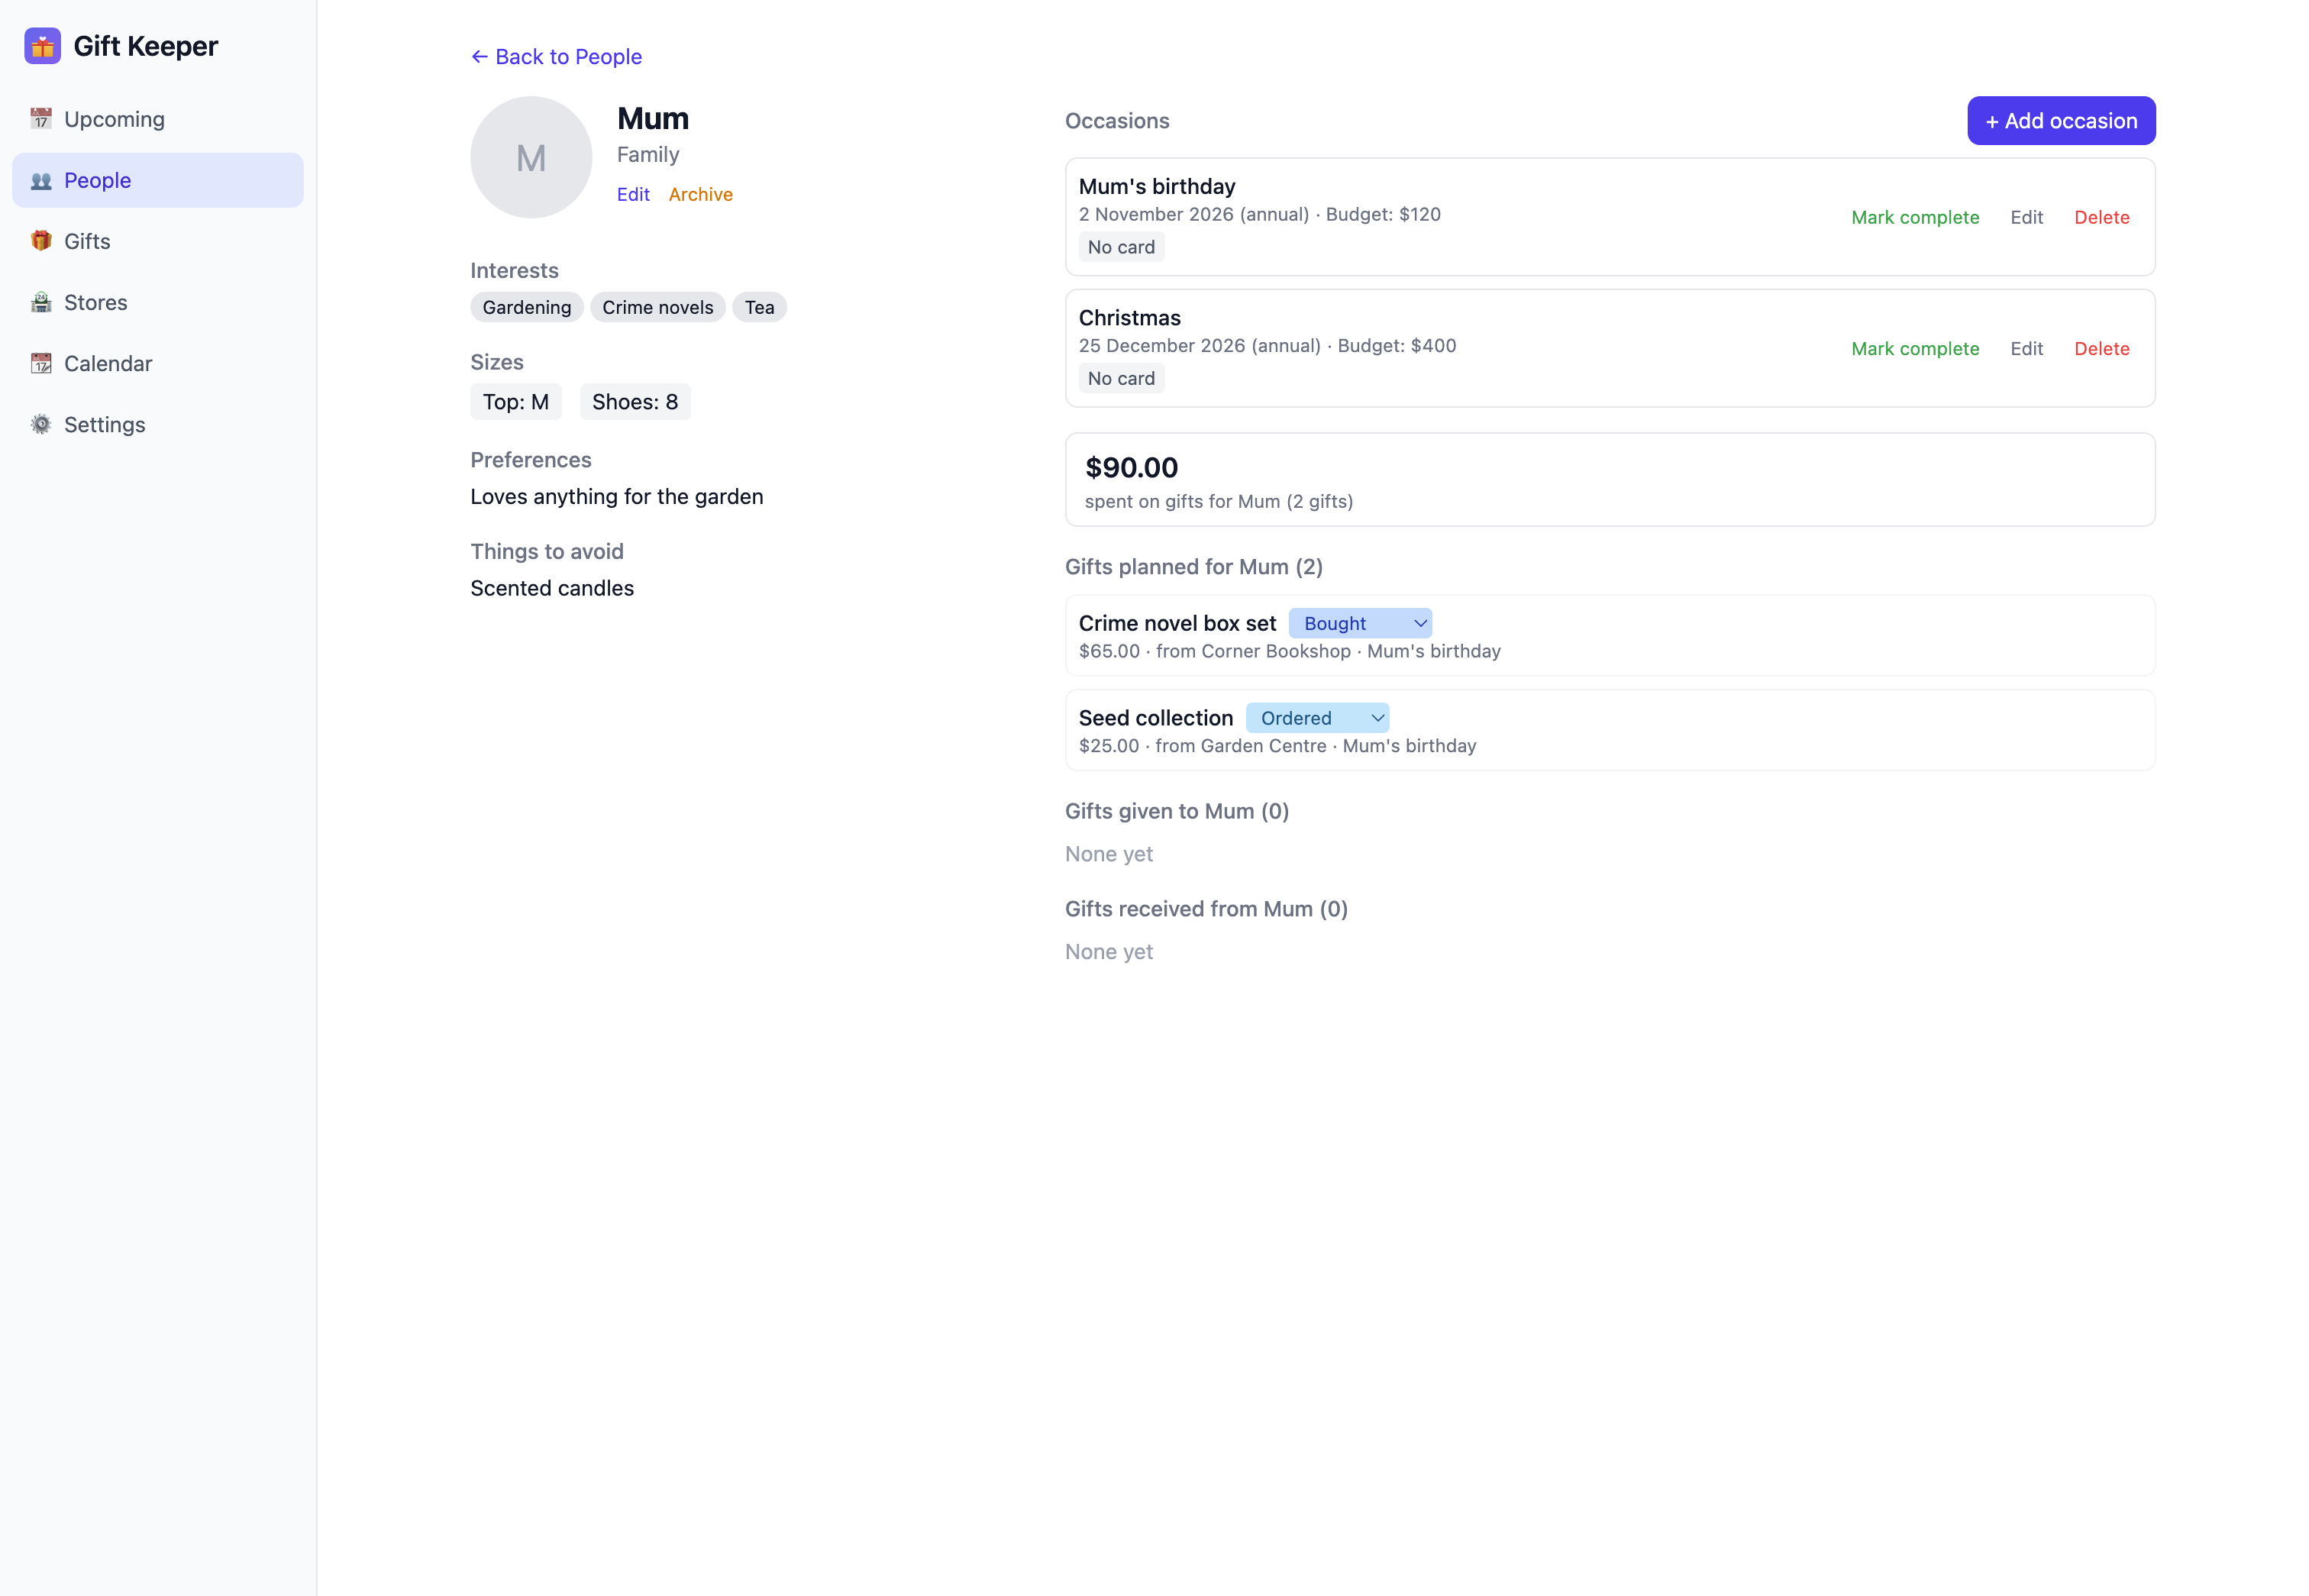
Task: Click the People icon in sidebar
Action: click(41, 180)
